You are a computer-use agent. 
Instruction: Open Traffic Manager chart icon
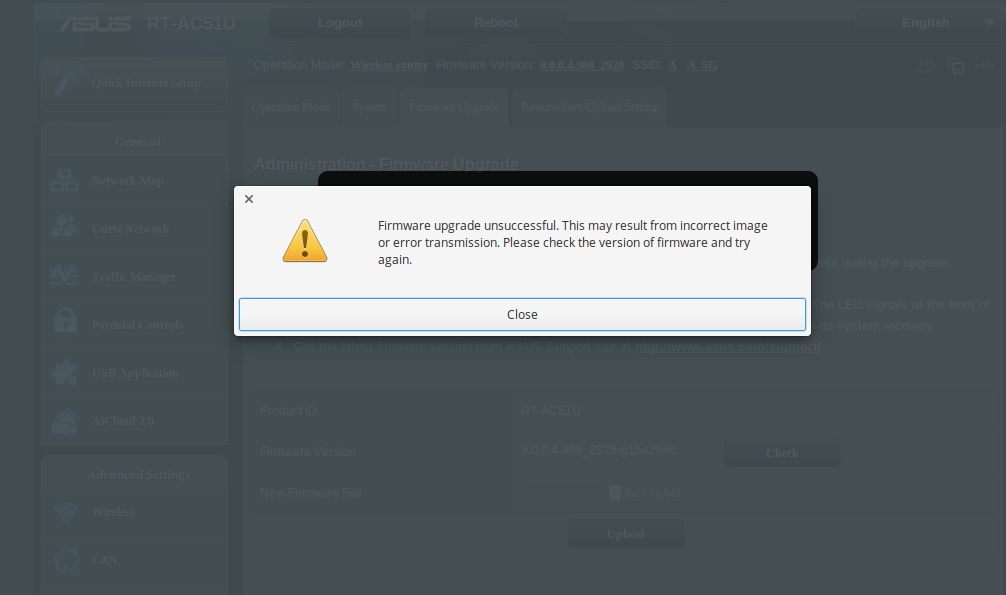(x=64, y=275)
